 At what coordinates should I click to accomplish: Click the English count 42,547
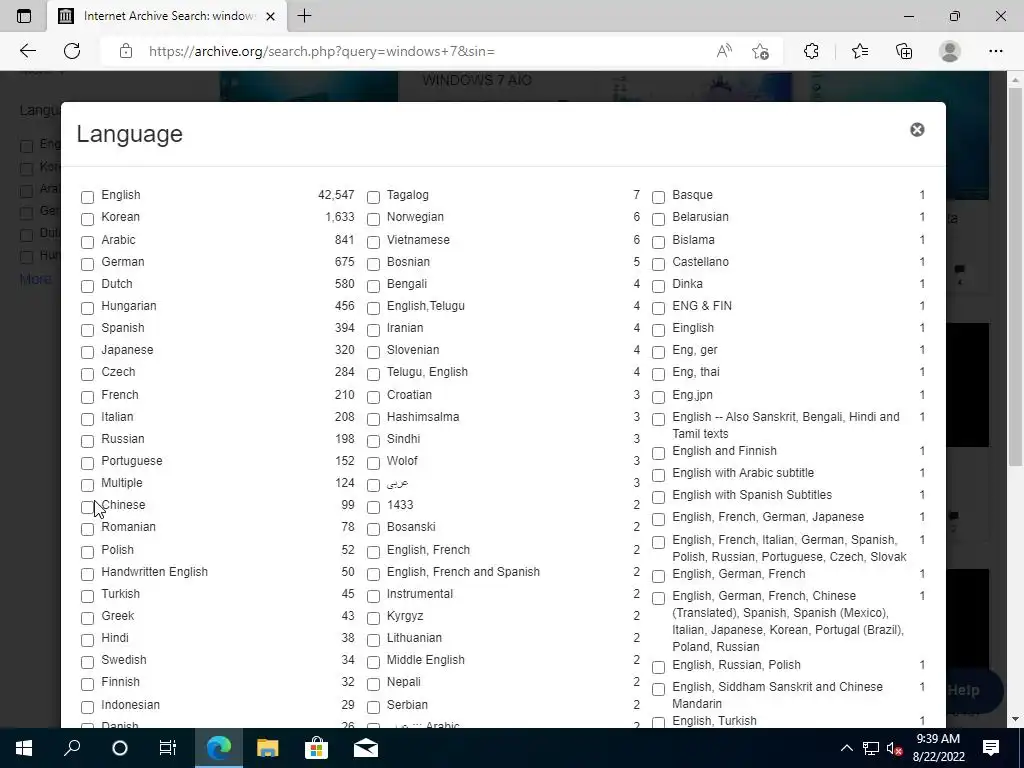[336, 195]
